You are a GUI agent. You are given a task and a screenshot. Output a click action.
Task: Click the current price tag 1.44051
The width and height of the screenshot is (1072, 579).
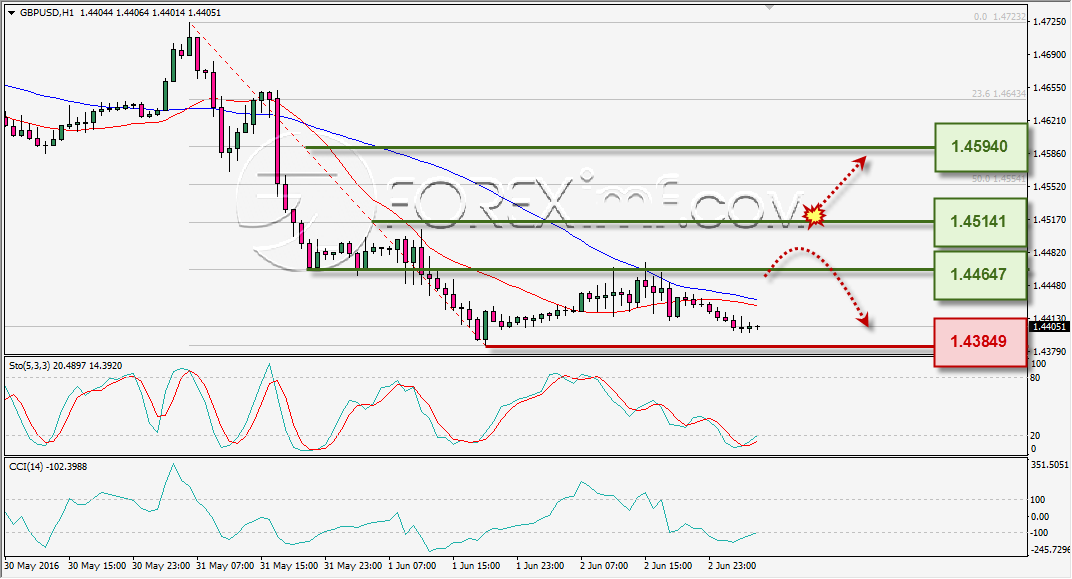click(1049, 327)
